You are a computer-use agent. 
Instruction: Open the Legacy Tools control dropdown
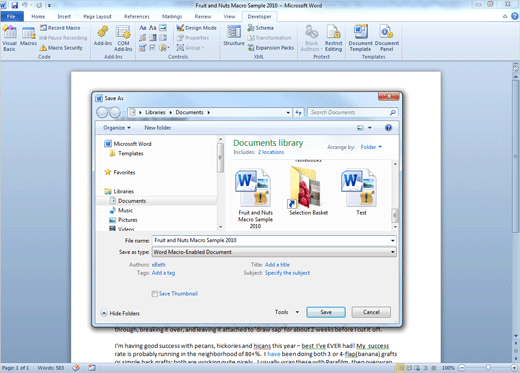tap(164, 48)
